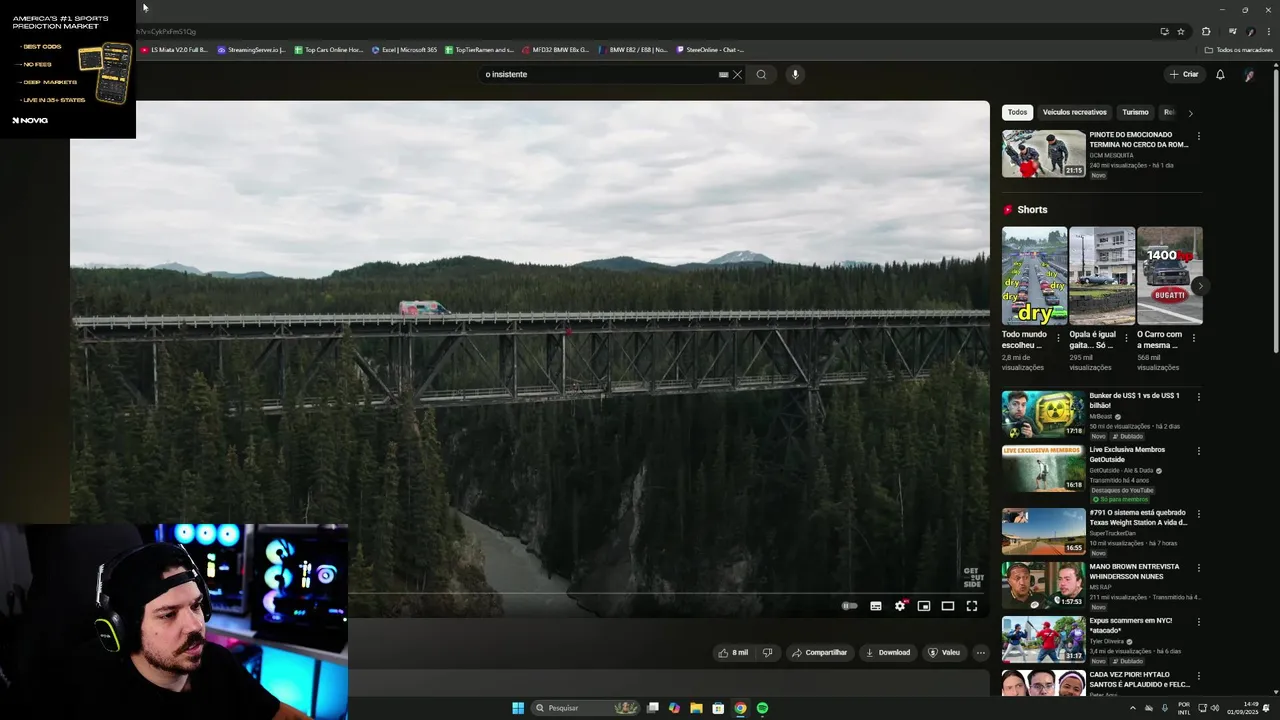Open Expus scammers em NYC video
The width and height of the screenshot is (1280, 720).
pos(1044,639)
